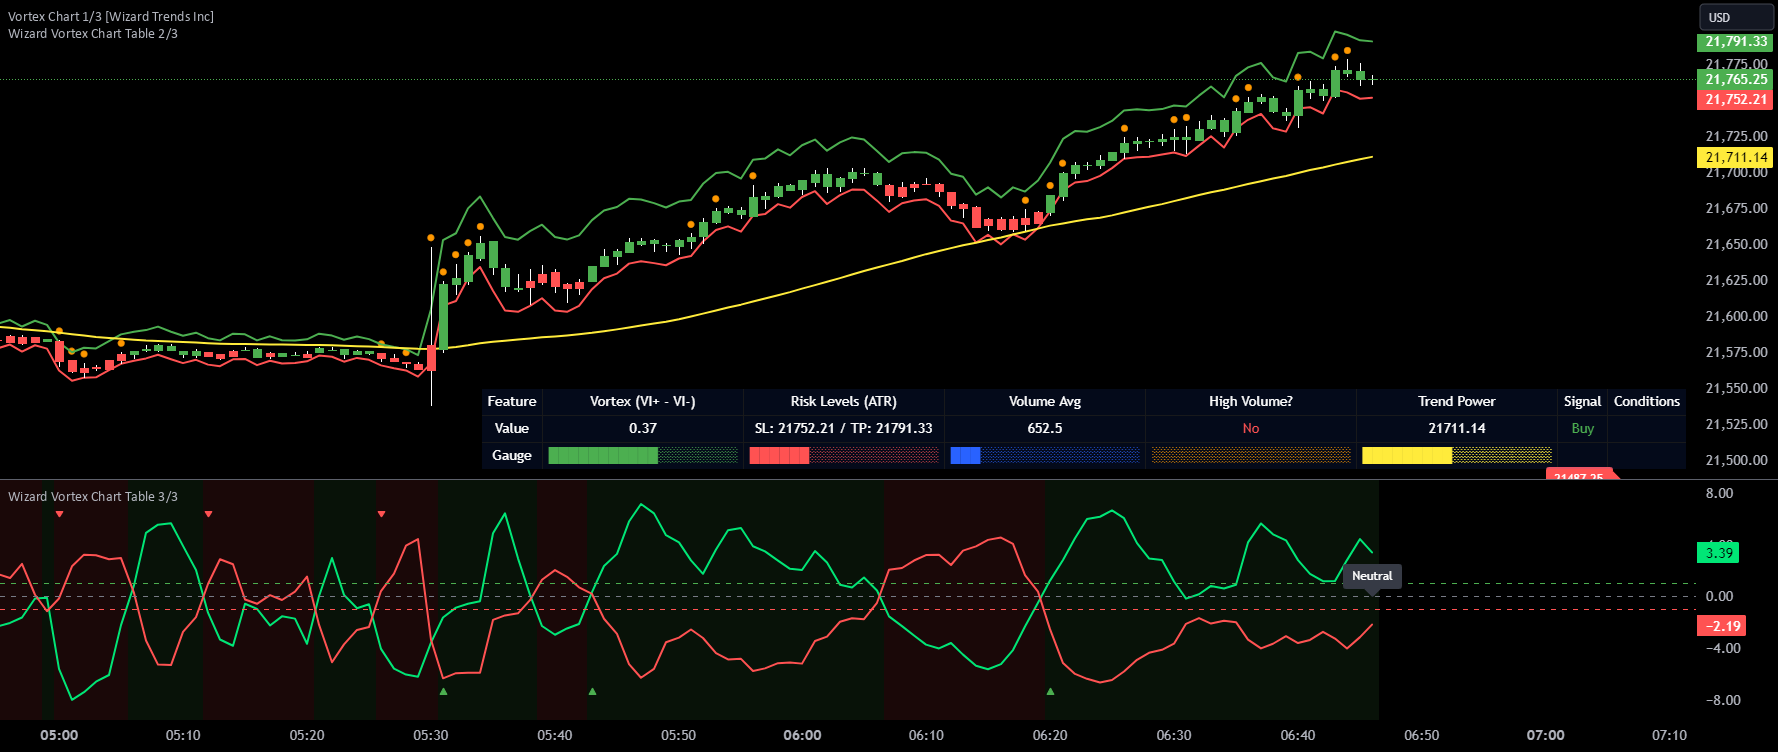Click green up-triangle marker at 06:20
This screenshot has height=752, width=1778.
1050,691
